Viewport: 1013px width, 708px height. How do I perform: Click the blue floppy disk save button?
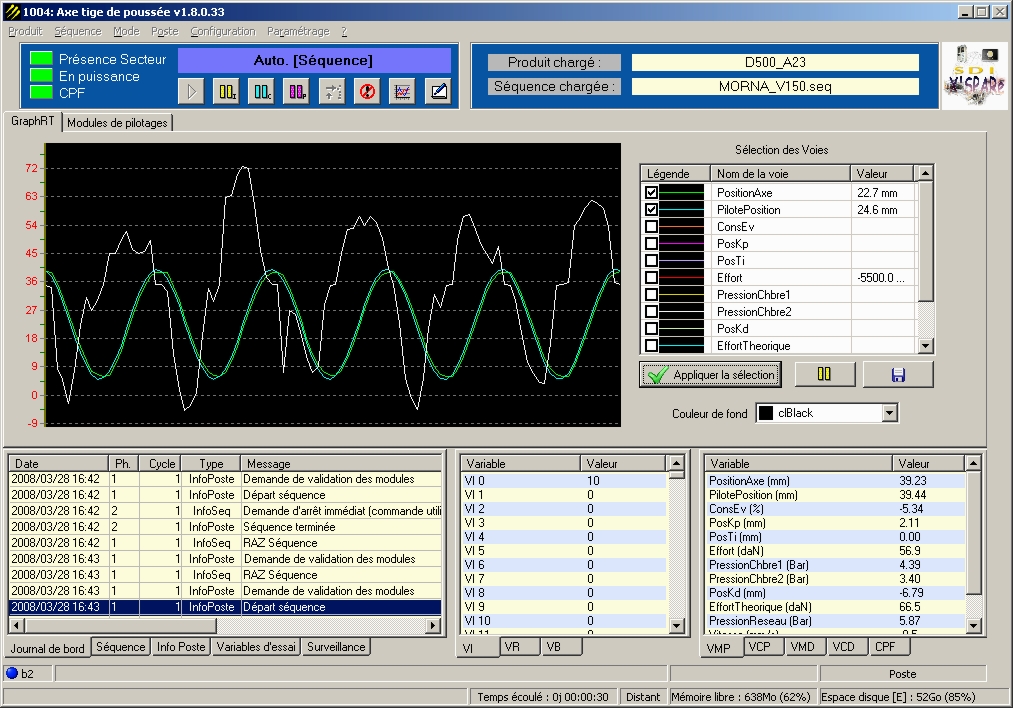[x=898, y=374]
